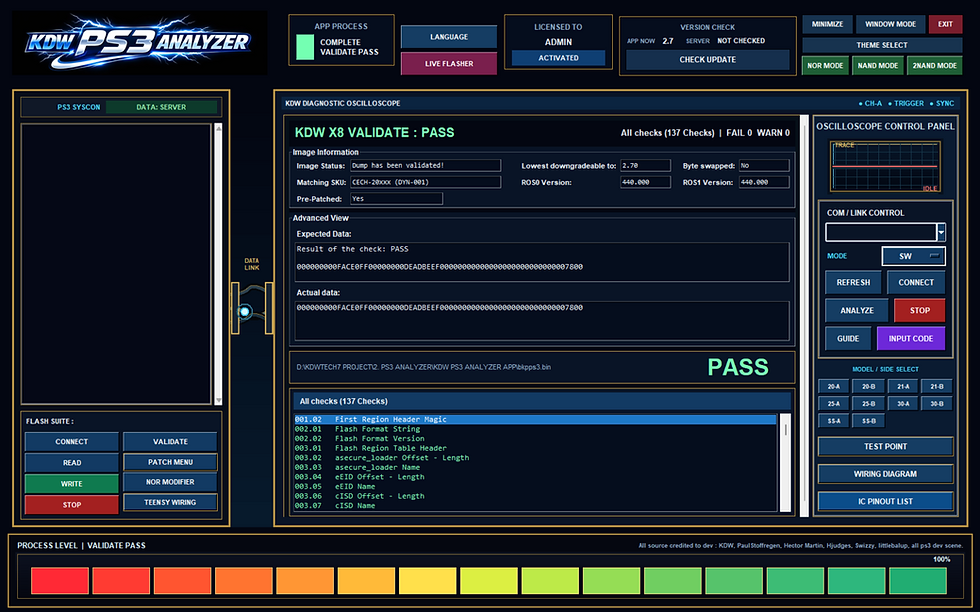This screenshot has height=612, width=980.
Task: Click the KDW PS3 Analyzer logo
Action: [139, 43]
